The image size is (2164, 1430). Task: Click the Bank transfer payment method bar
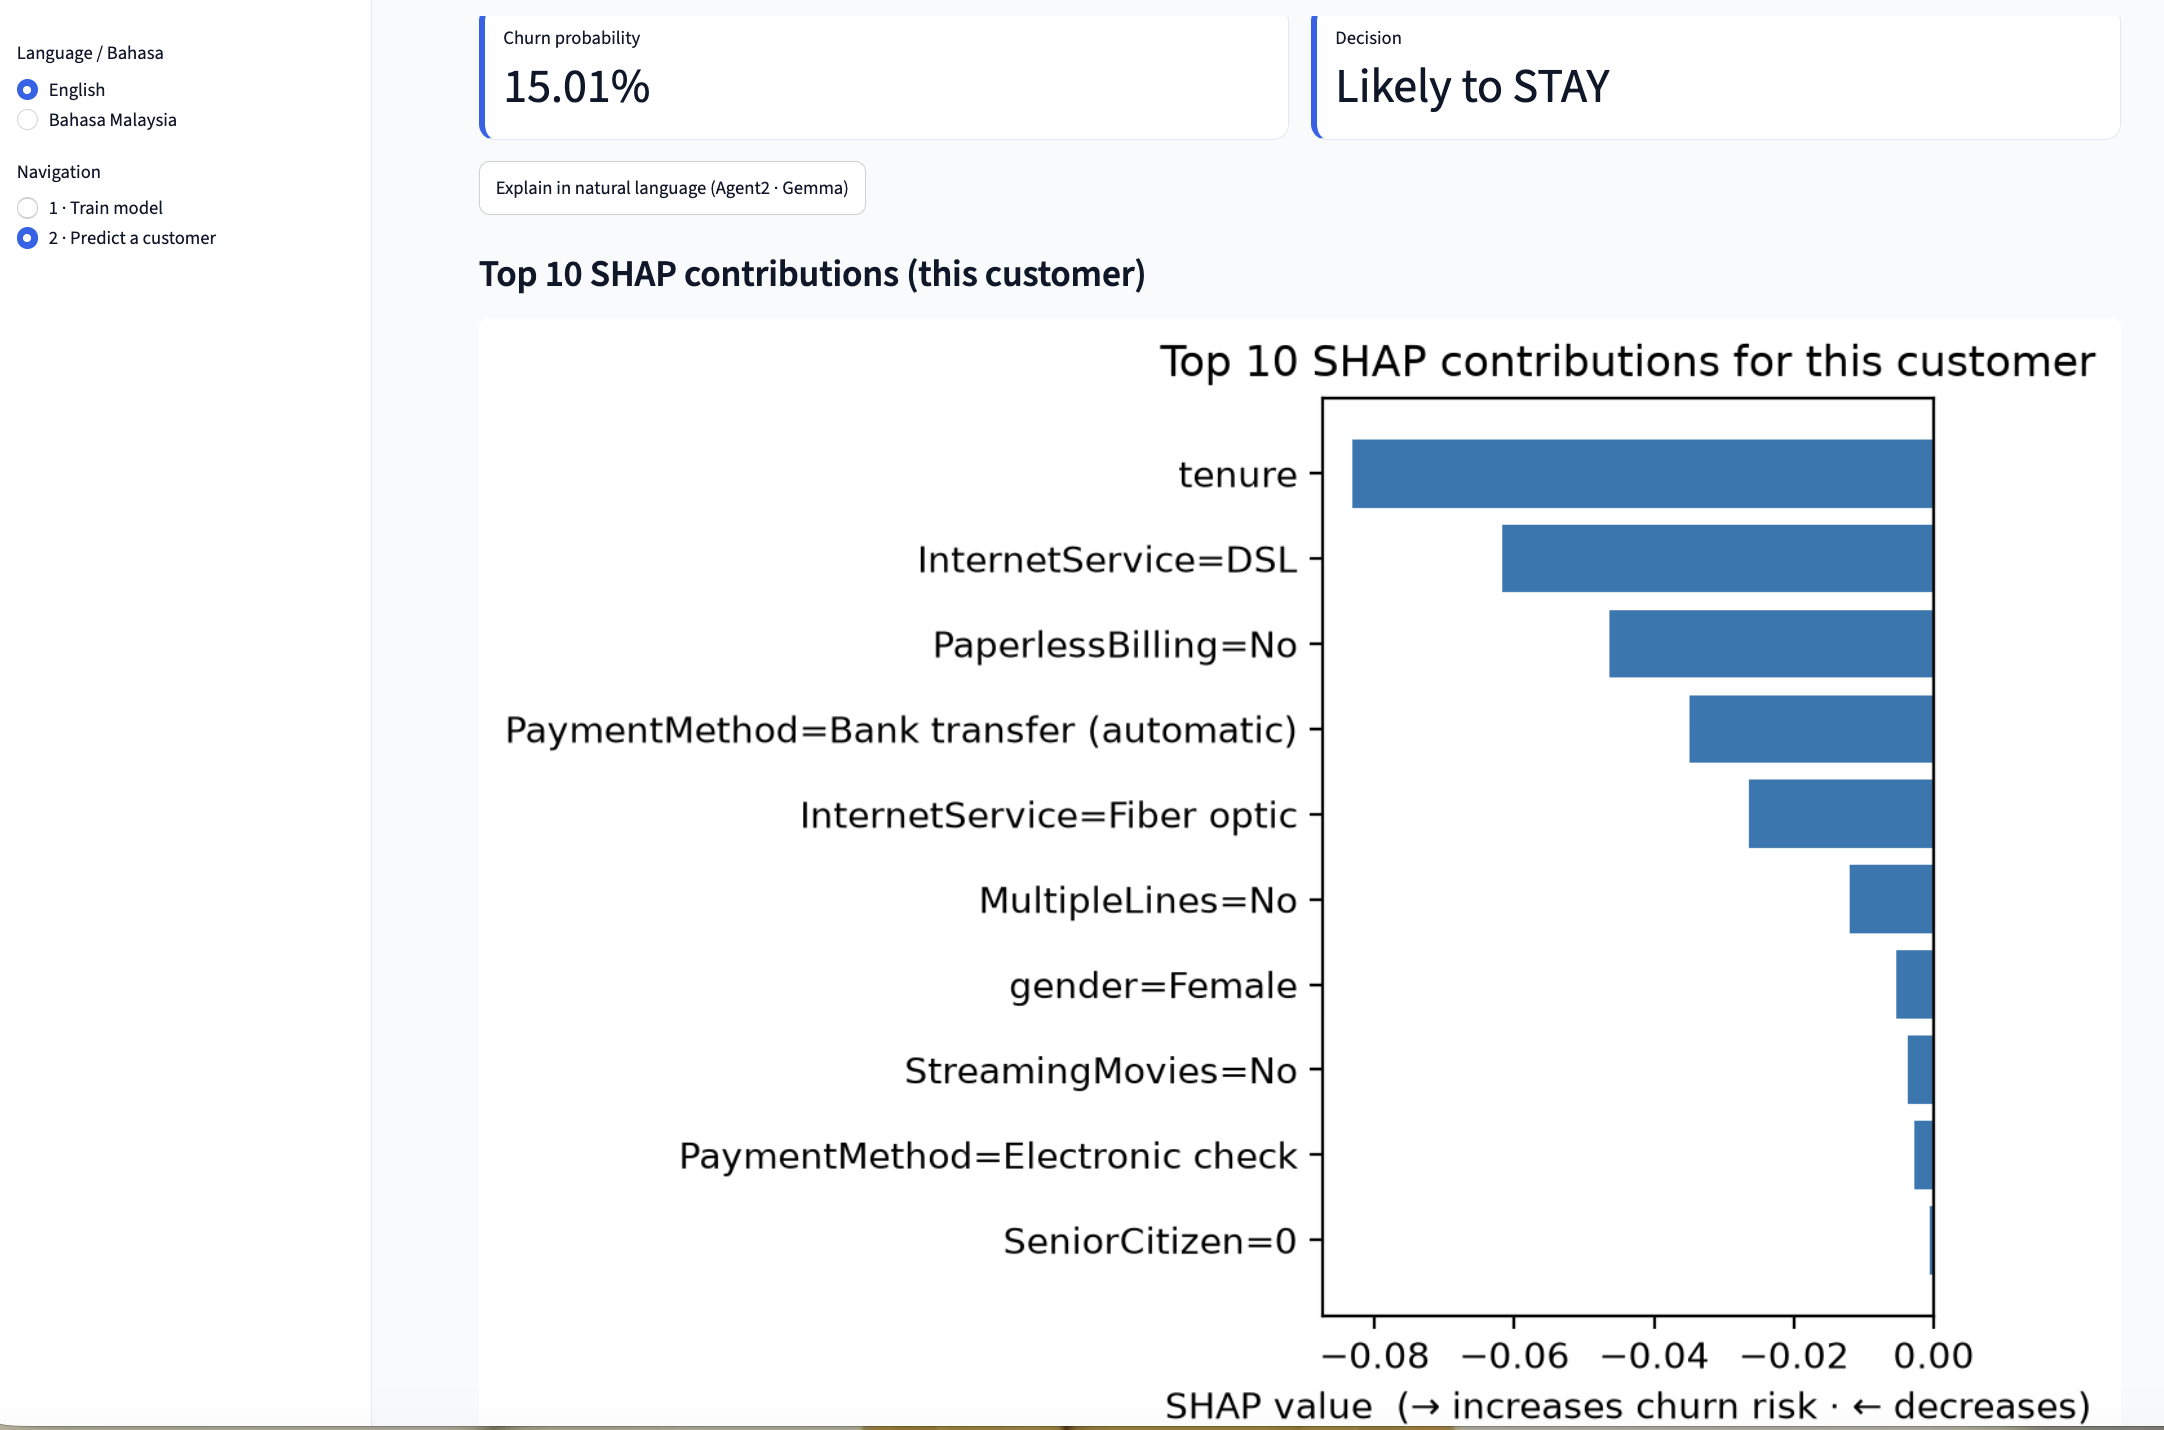(1811, 729)
